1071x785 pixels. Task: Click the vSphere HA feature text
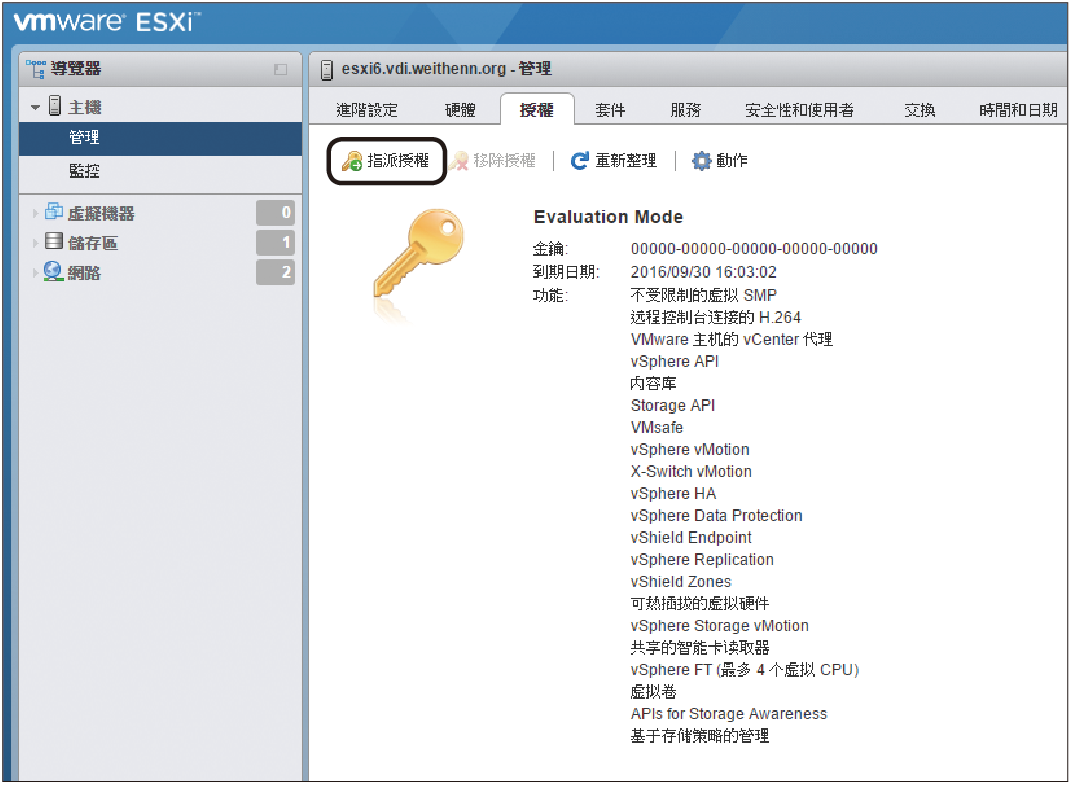click(x=673, y=493)
